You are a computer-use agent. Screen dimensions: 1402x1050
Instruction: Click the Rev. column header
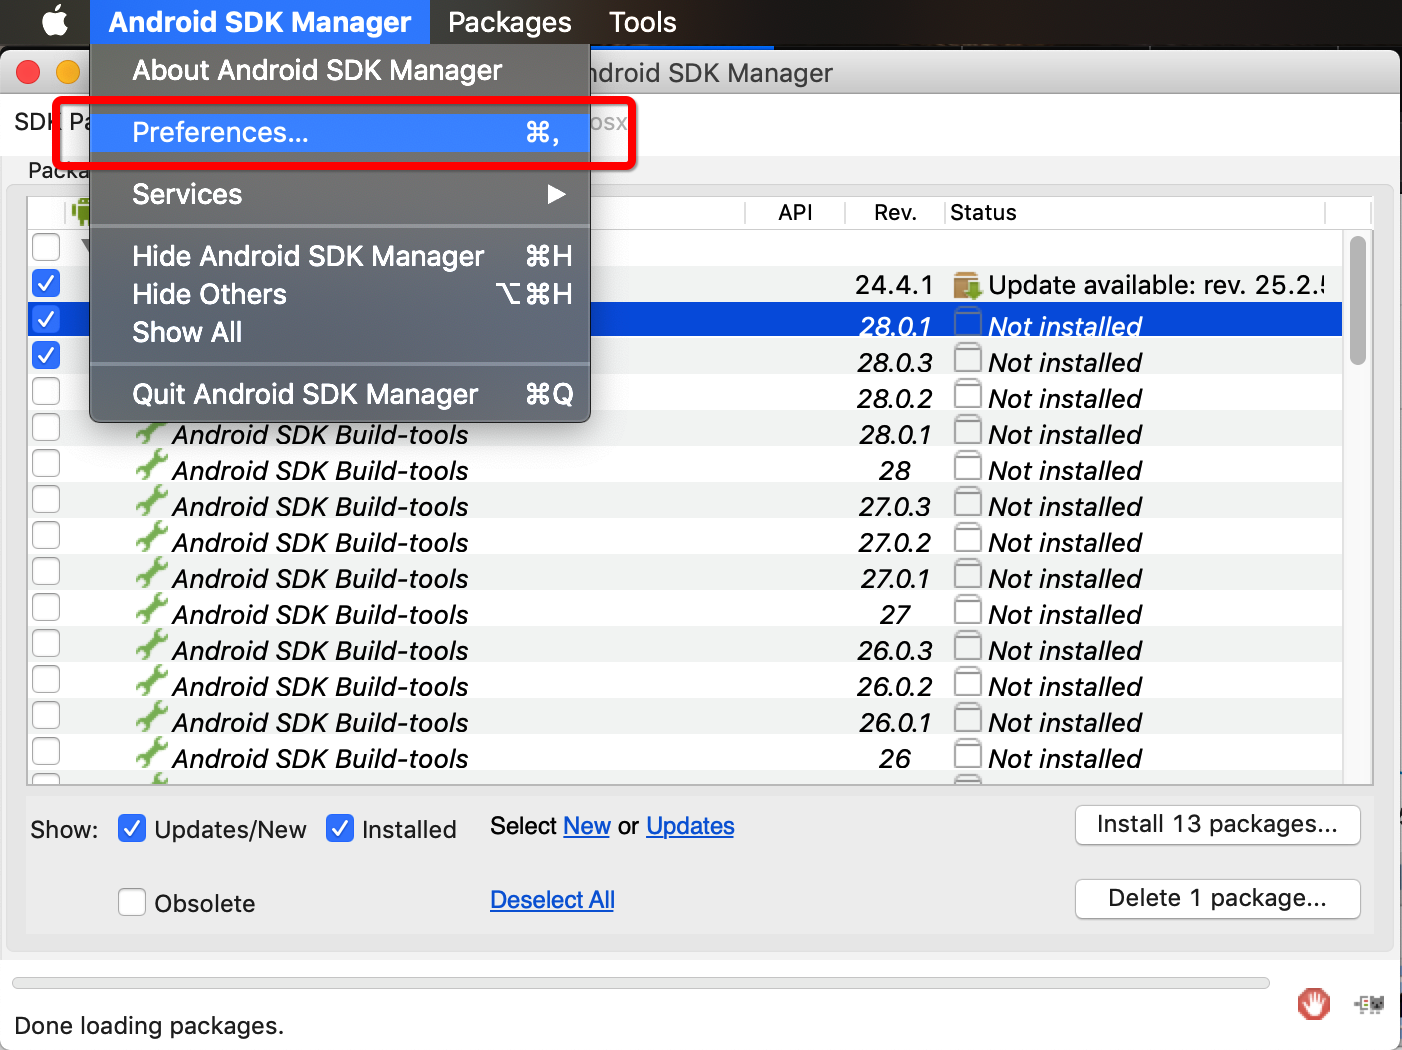(x=895, y=212)
